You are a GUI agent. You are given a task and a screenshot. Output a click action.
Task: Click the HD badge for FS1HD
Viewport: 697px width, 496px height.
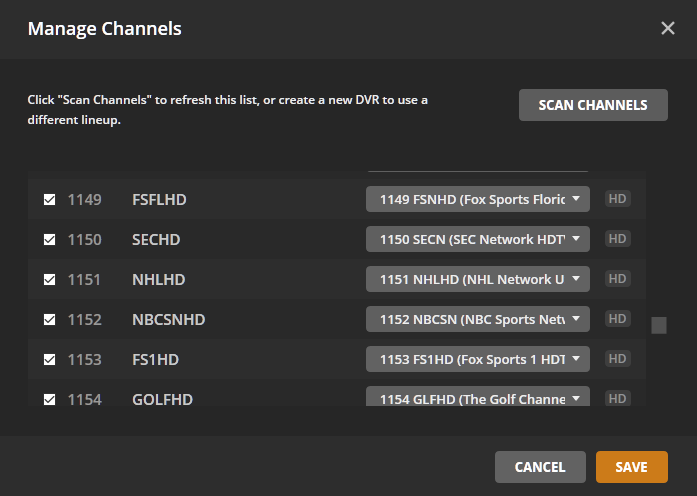pos(617,359)
